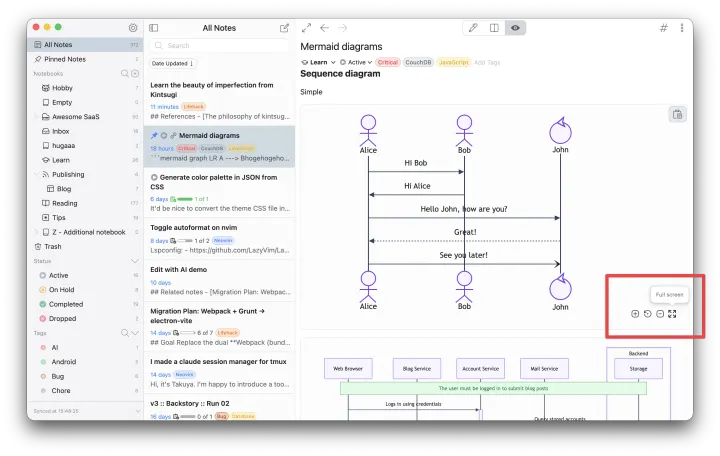Collapse the Publishing notebook tree
Image resolution: width=720 pixels, height=456 pixels.
click(36, 175)
